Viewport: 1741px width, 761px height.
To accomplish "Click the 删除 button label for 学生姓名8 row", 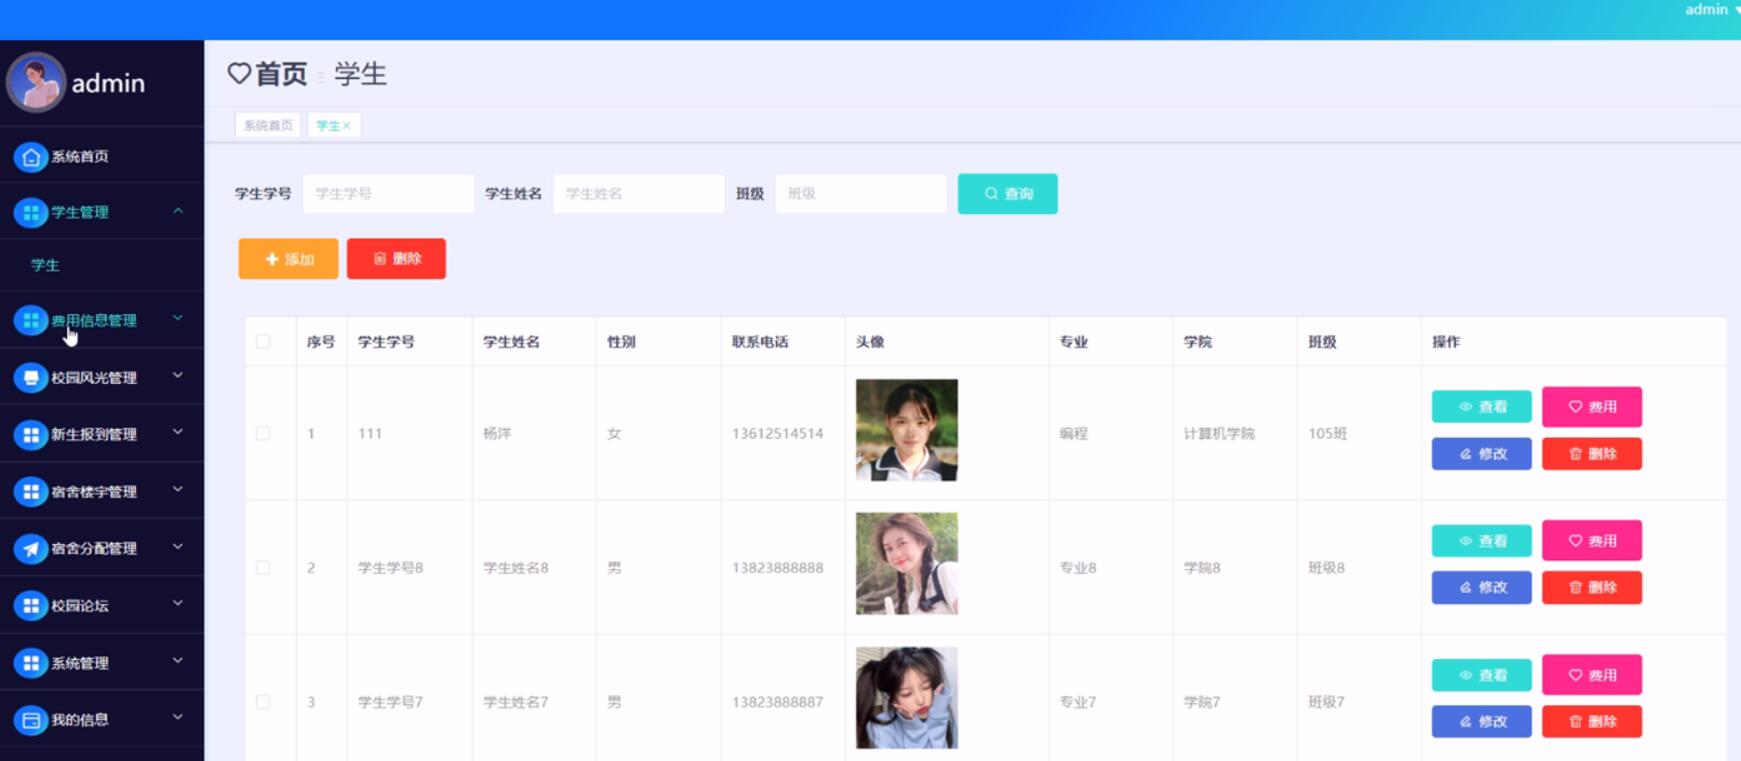I will pyautogui.click(x=1603, y=588).
